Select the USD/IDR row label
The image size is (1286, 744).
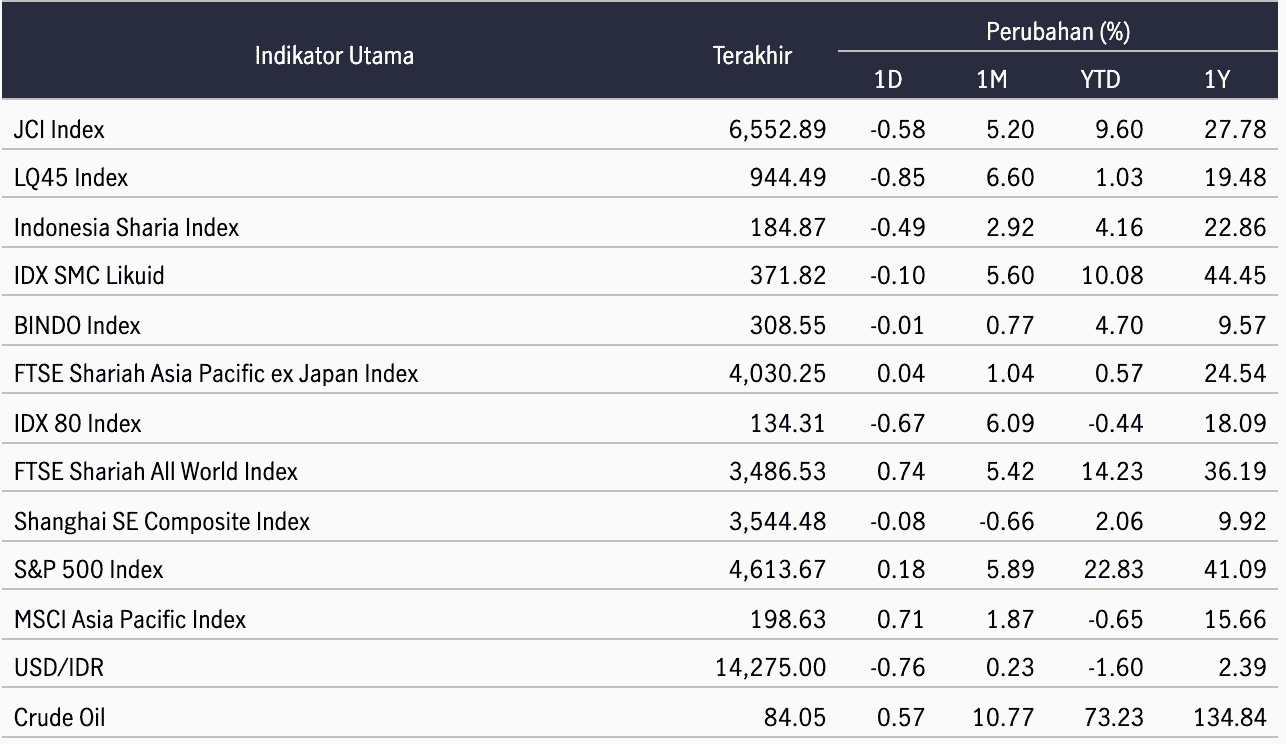[59, 667]
